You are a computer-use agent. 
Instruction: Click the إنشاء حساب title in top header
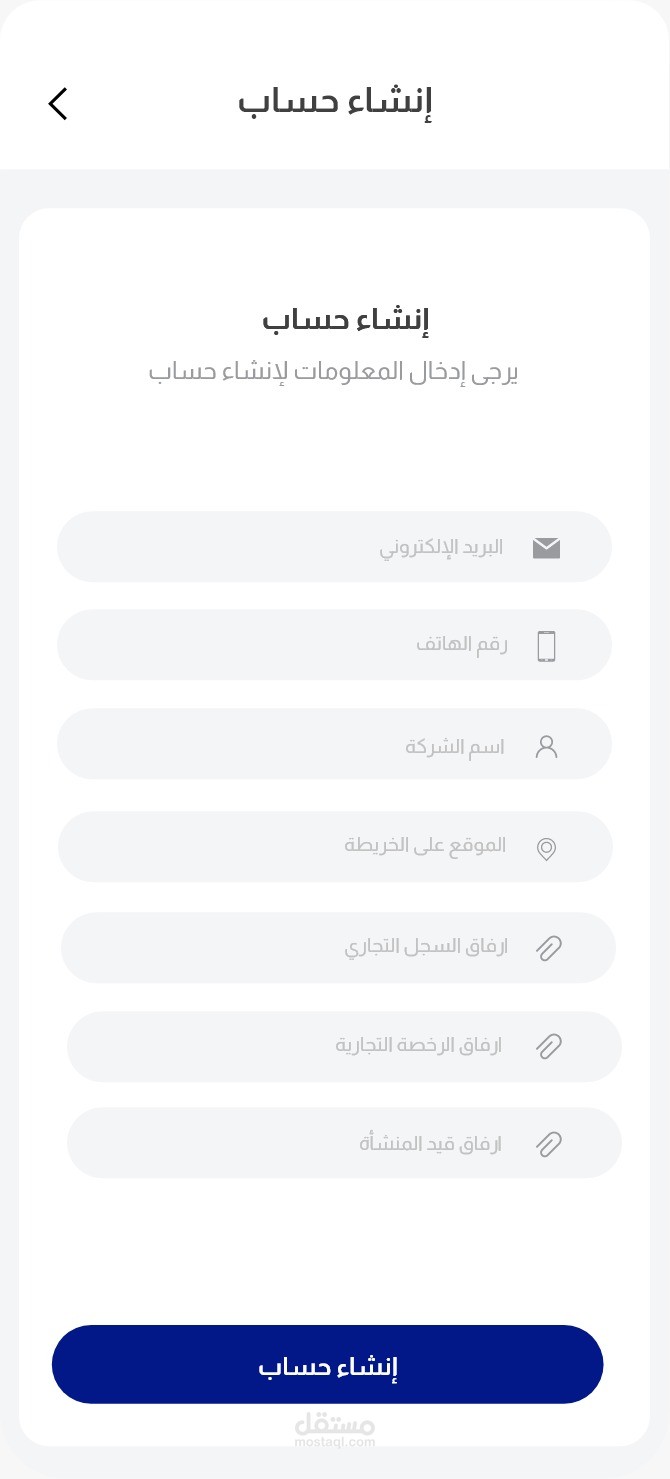click(x=335, y=102)
